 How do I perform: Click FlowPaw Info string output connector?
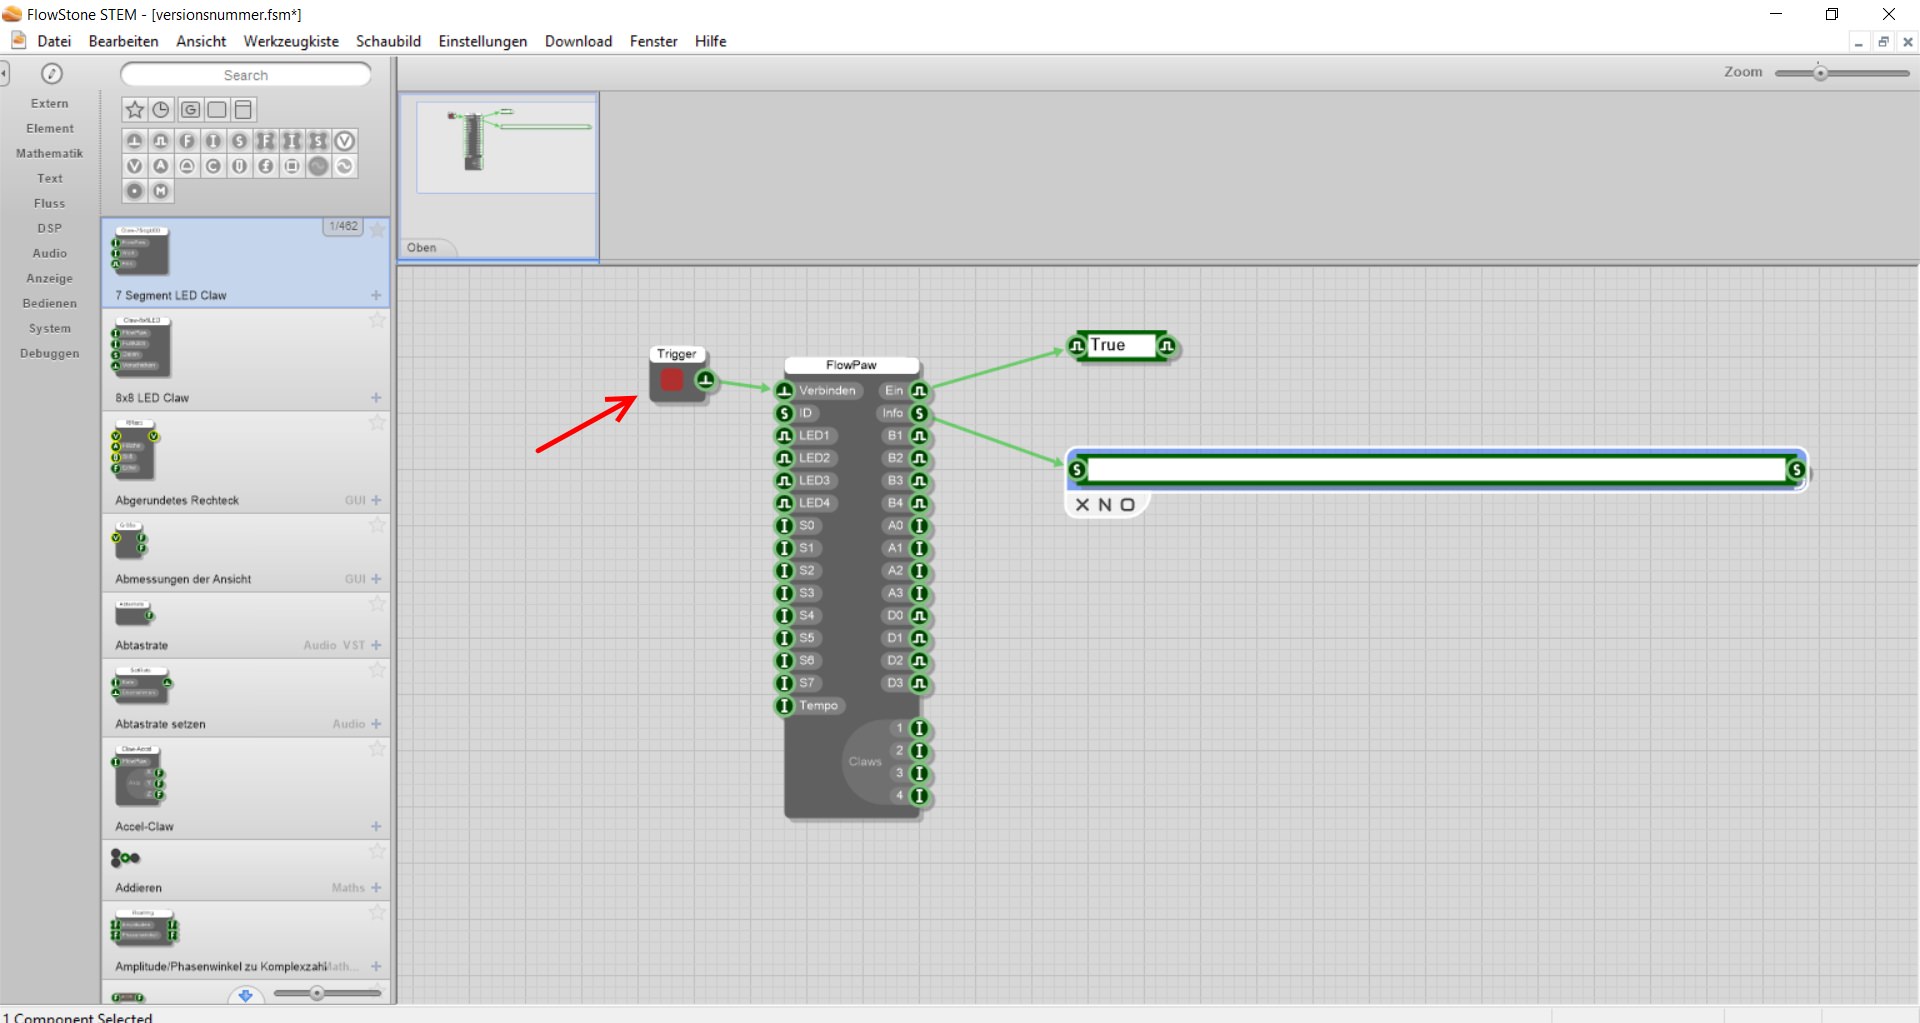pyautogui.click(x=919, y=413)
